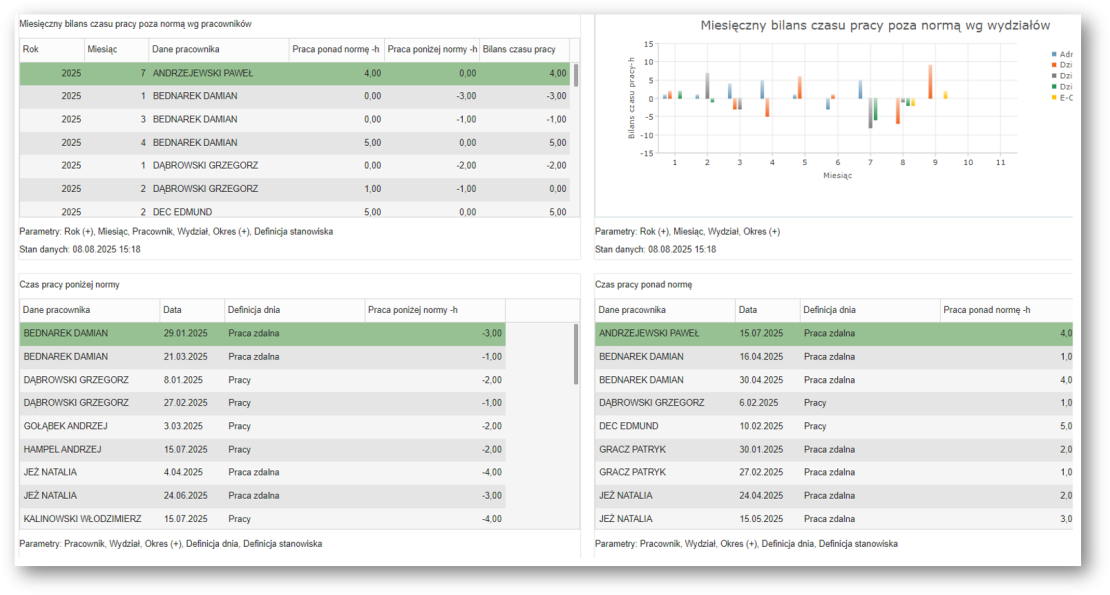Select the GOŁĄBEK ANDRZEJ row dated 3.03.2025
Image resolution: width=1110 pixels, height=595 pixels.
(262, 426)
